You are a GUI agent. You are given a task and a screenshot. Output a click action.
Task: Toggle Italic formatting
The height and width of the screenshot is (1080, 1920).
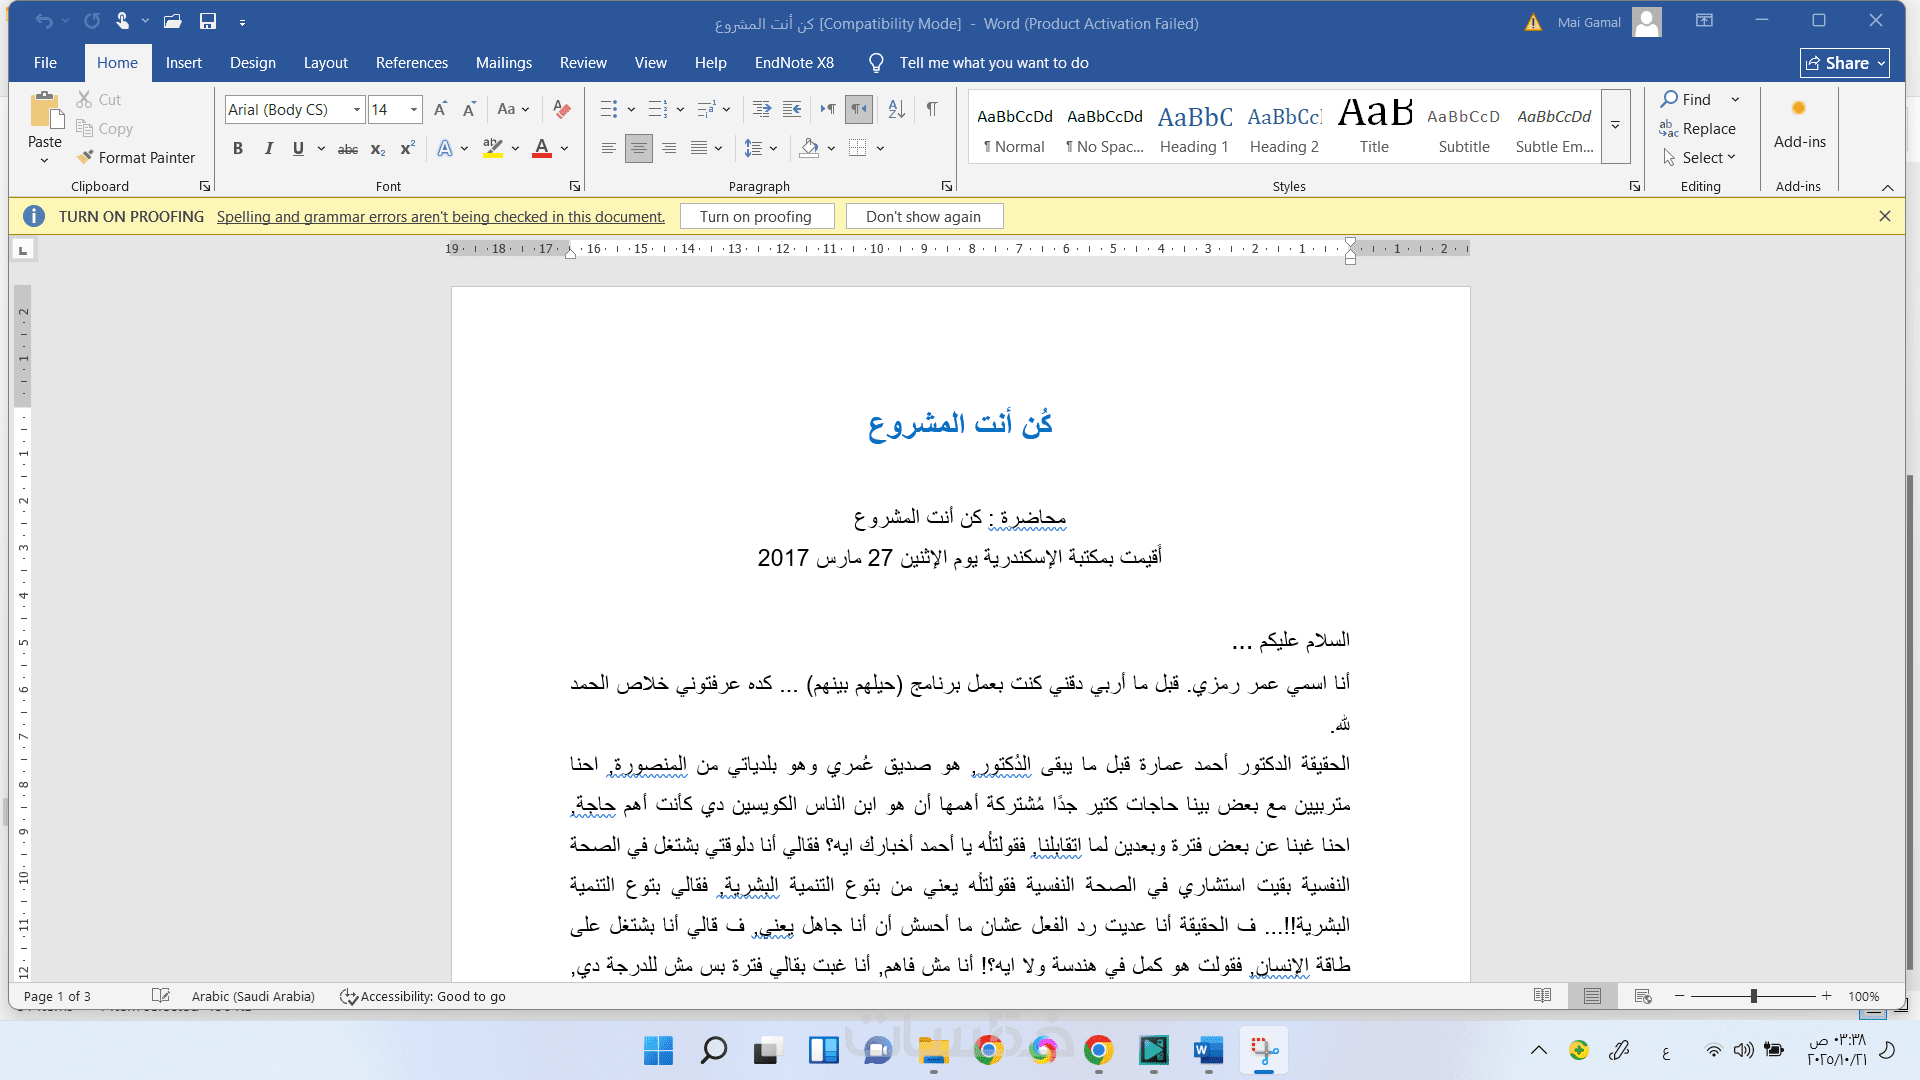click(x=268, y=149)
